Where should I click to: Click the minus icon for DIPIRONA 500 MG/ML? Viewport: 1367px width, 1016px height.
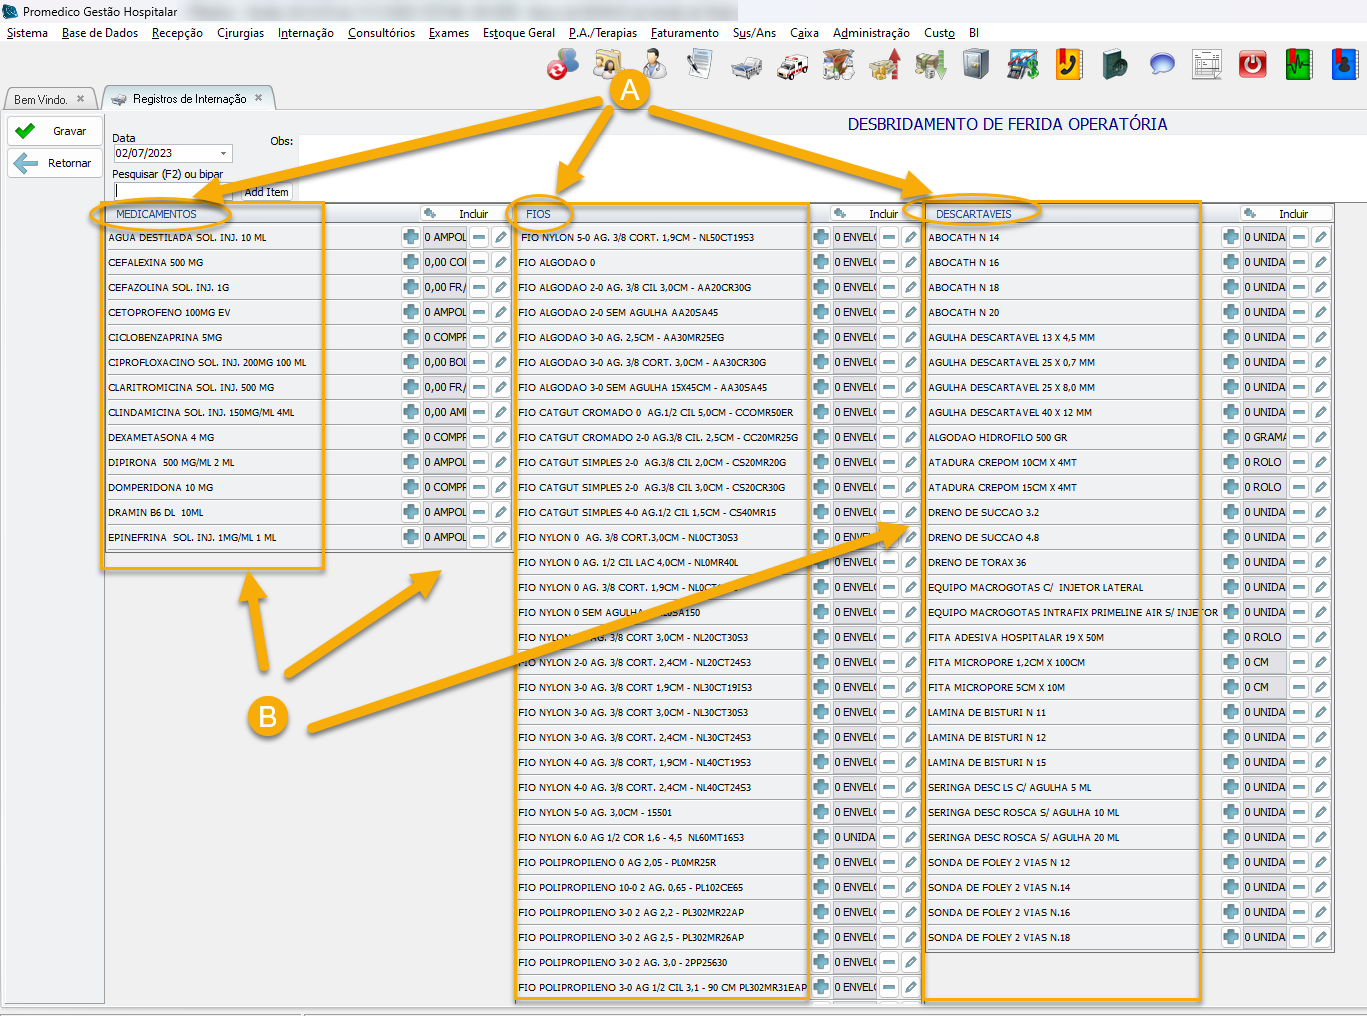click(x=479, y=462)
